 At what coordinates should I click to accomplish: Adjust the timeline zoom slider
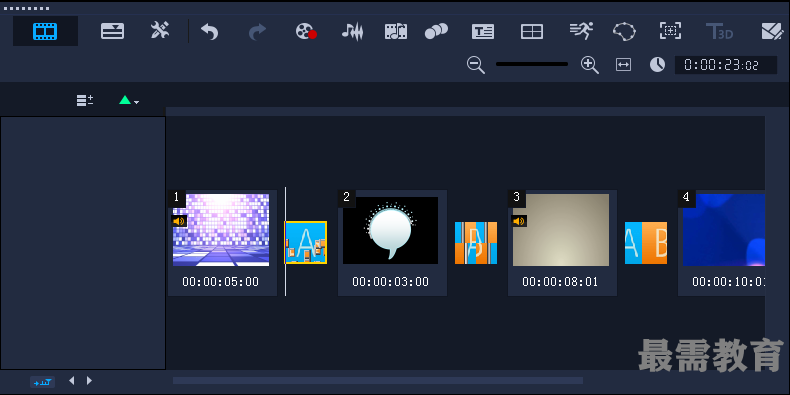(x=532, y=64)
